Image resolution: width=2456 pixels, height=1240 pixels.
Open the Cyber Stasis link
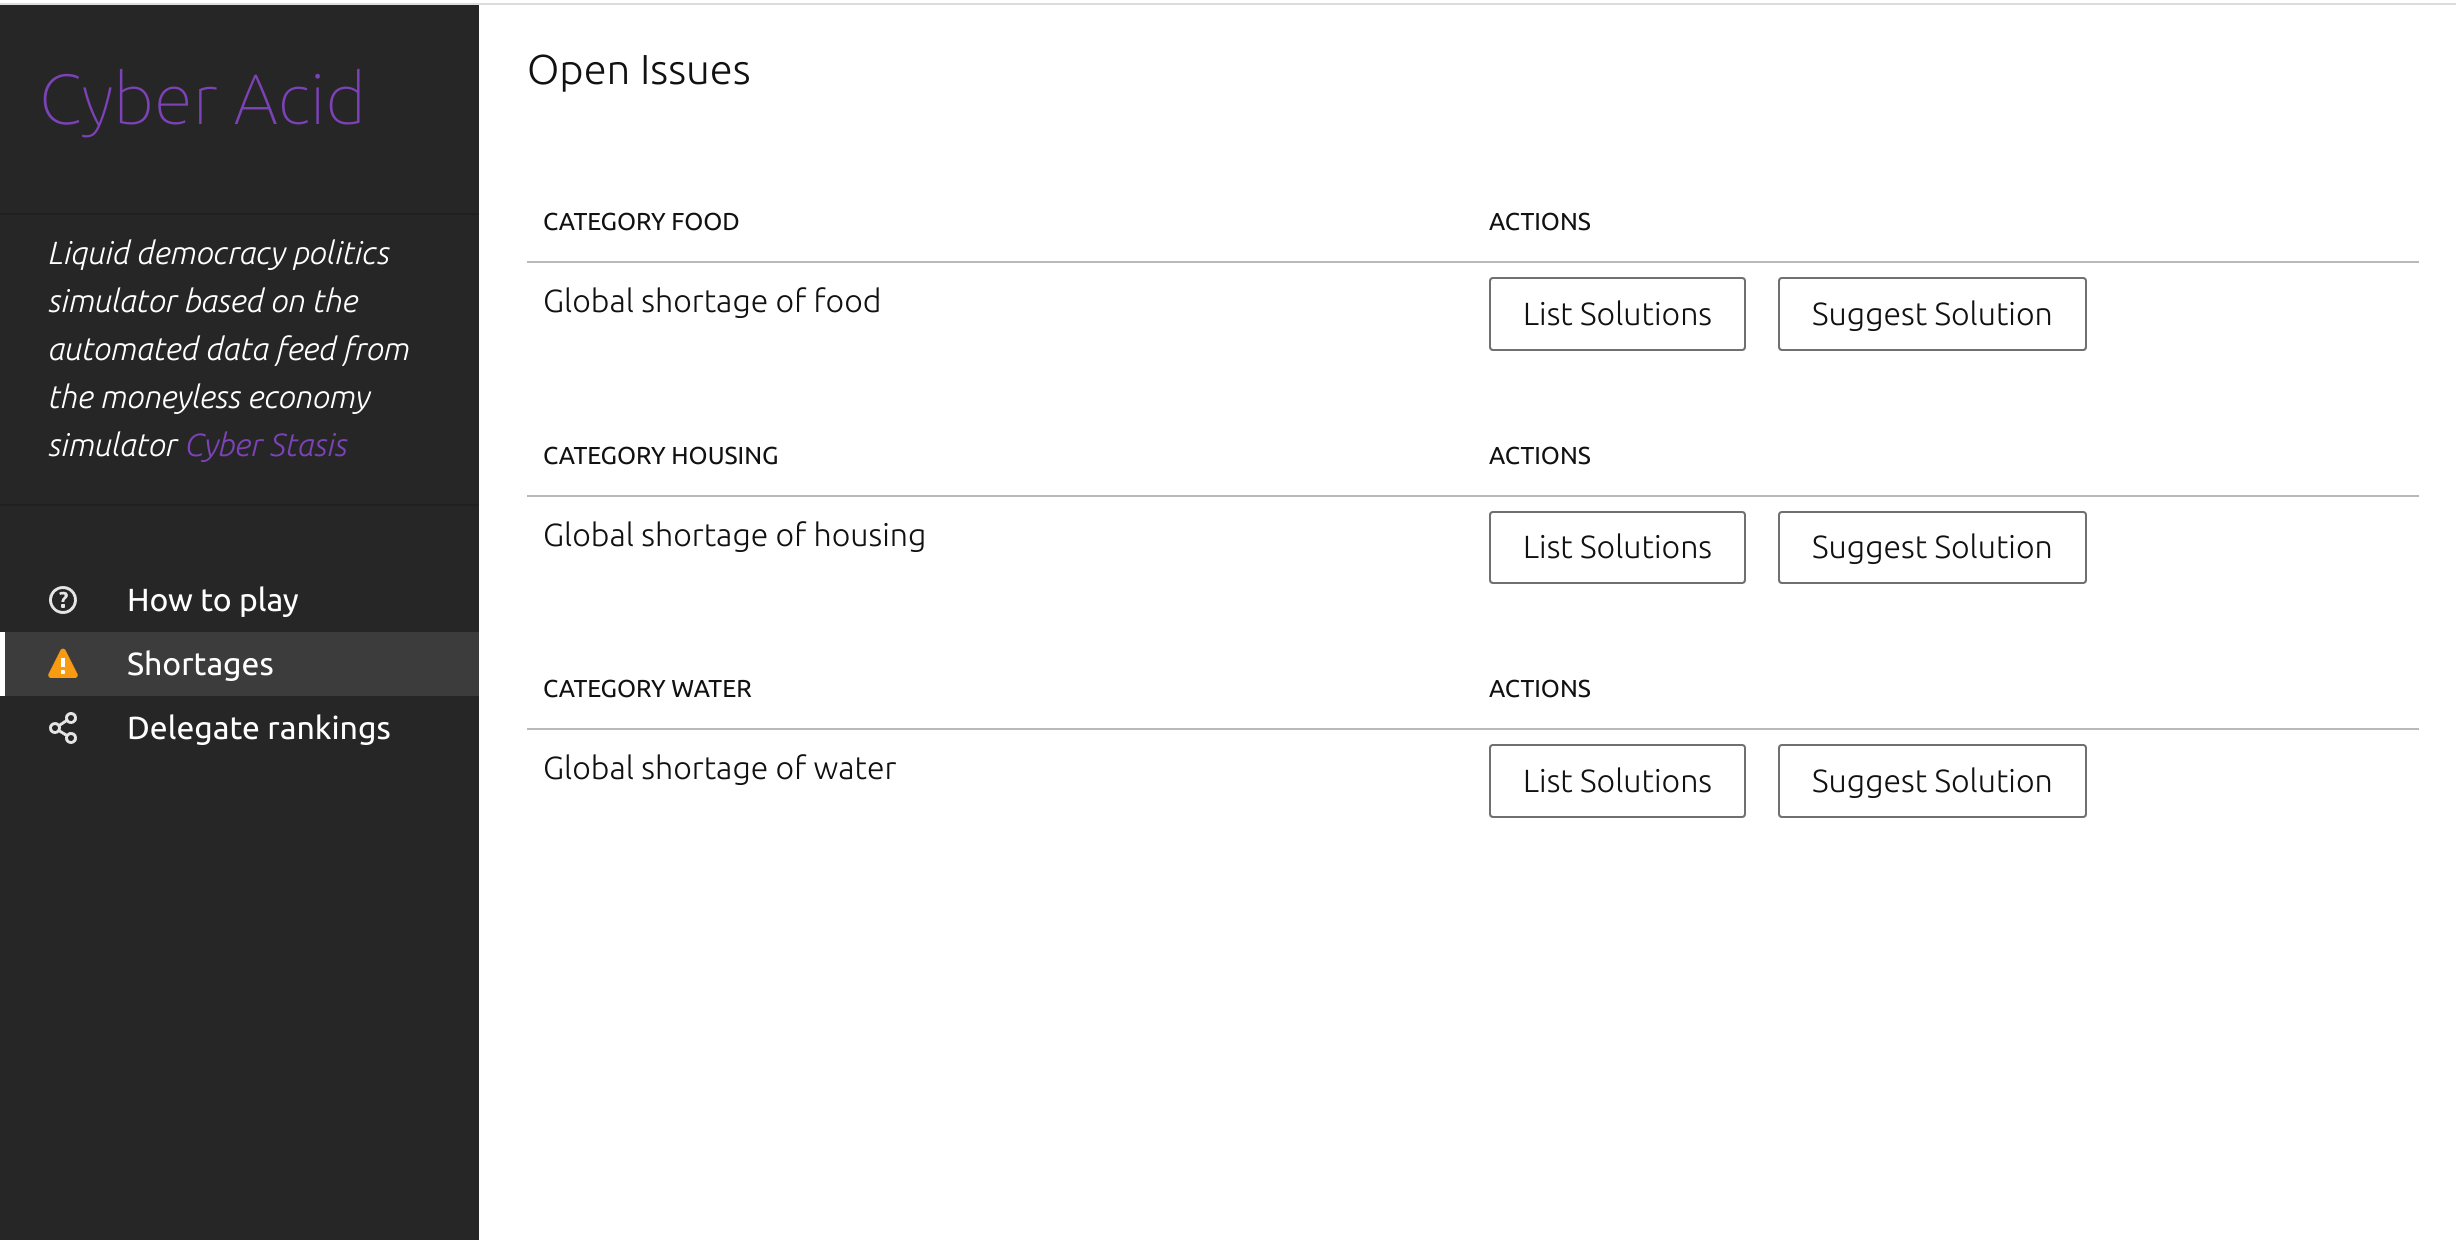(x=267, y=445)
